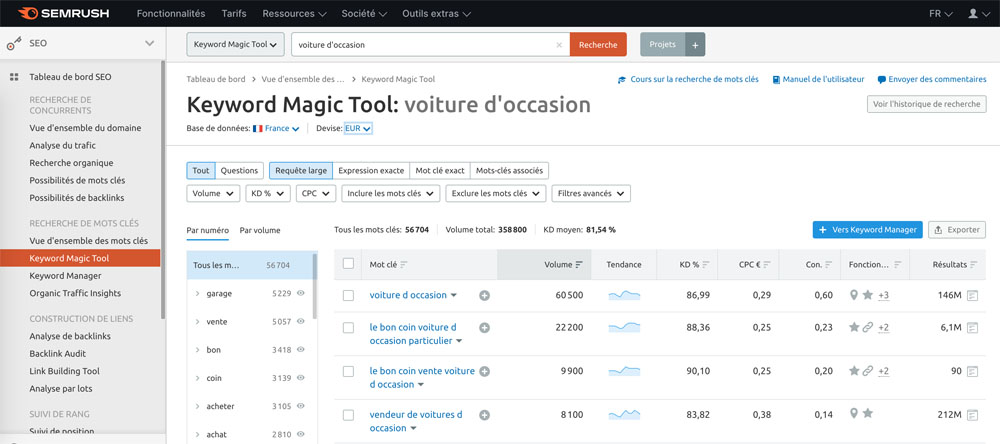Sort by the Mot clé column icon
Image resolution: width=1000 pixels, height=444 pixels.
pos(404,265)
